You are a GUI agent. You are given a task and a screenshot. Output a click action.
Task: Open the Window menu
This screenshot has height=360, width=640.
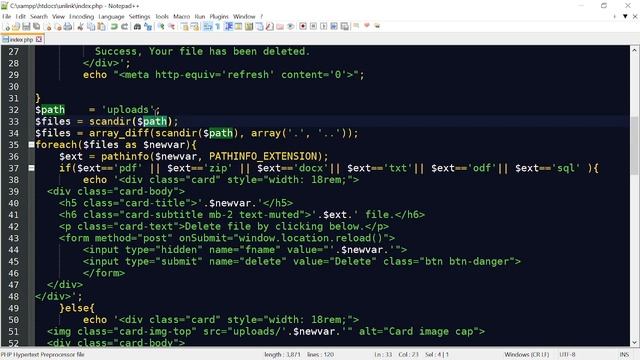(x=244, y=16)
